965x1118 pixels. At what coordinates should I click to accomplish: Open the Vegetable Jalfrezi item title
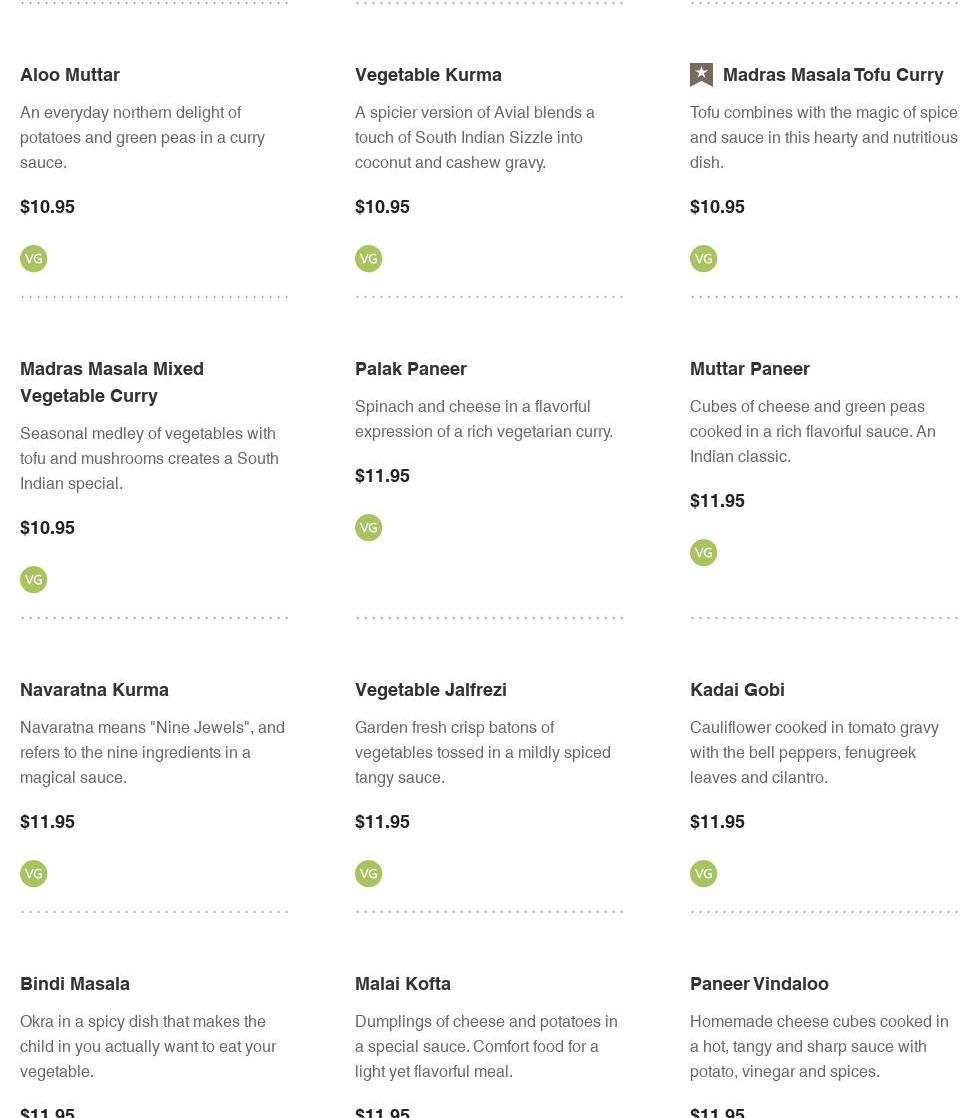pos(431,690)
